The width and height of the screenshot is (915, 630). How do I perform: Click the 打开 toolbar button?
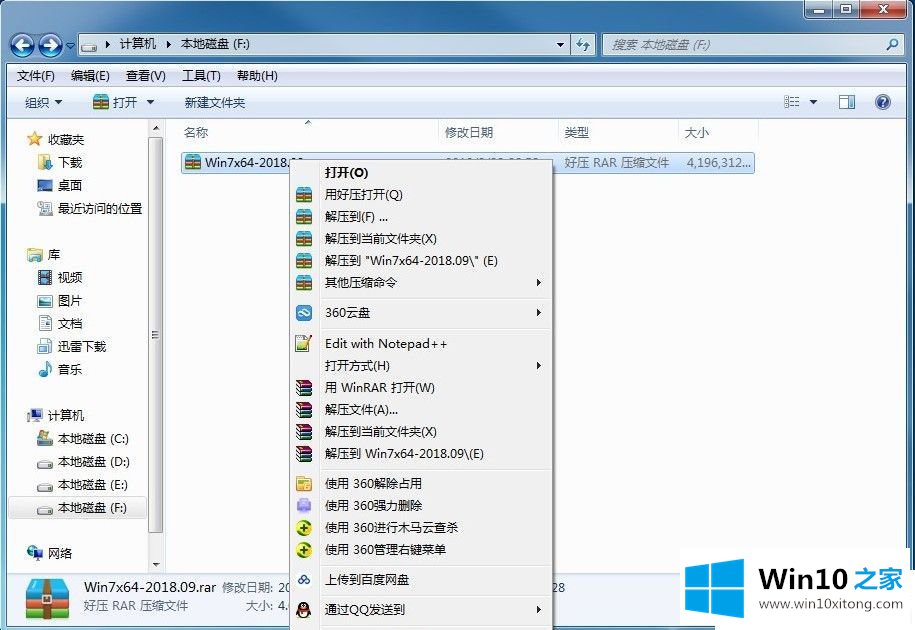click(115, 103)
